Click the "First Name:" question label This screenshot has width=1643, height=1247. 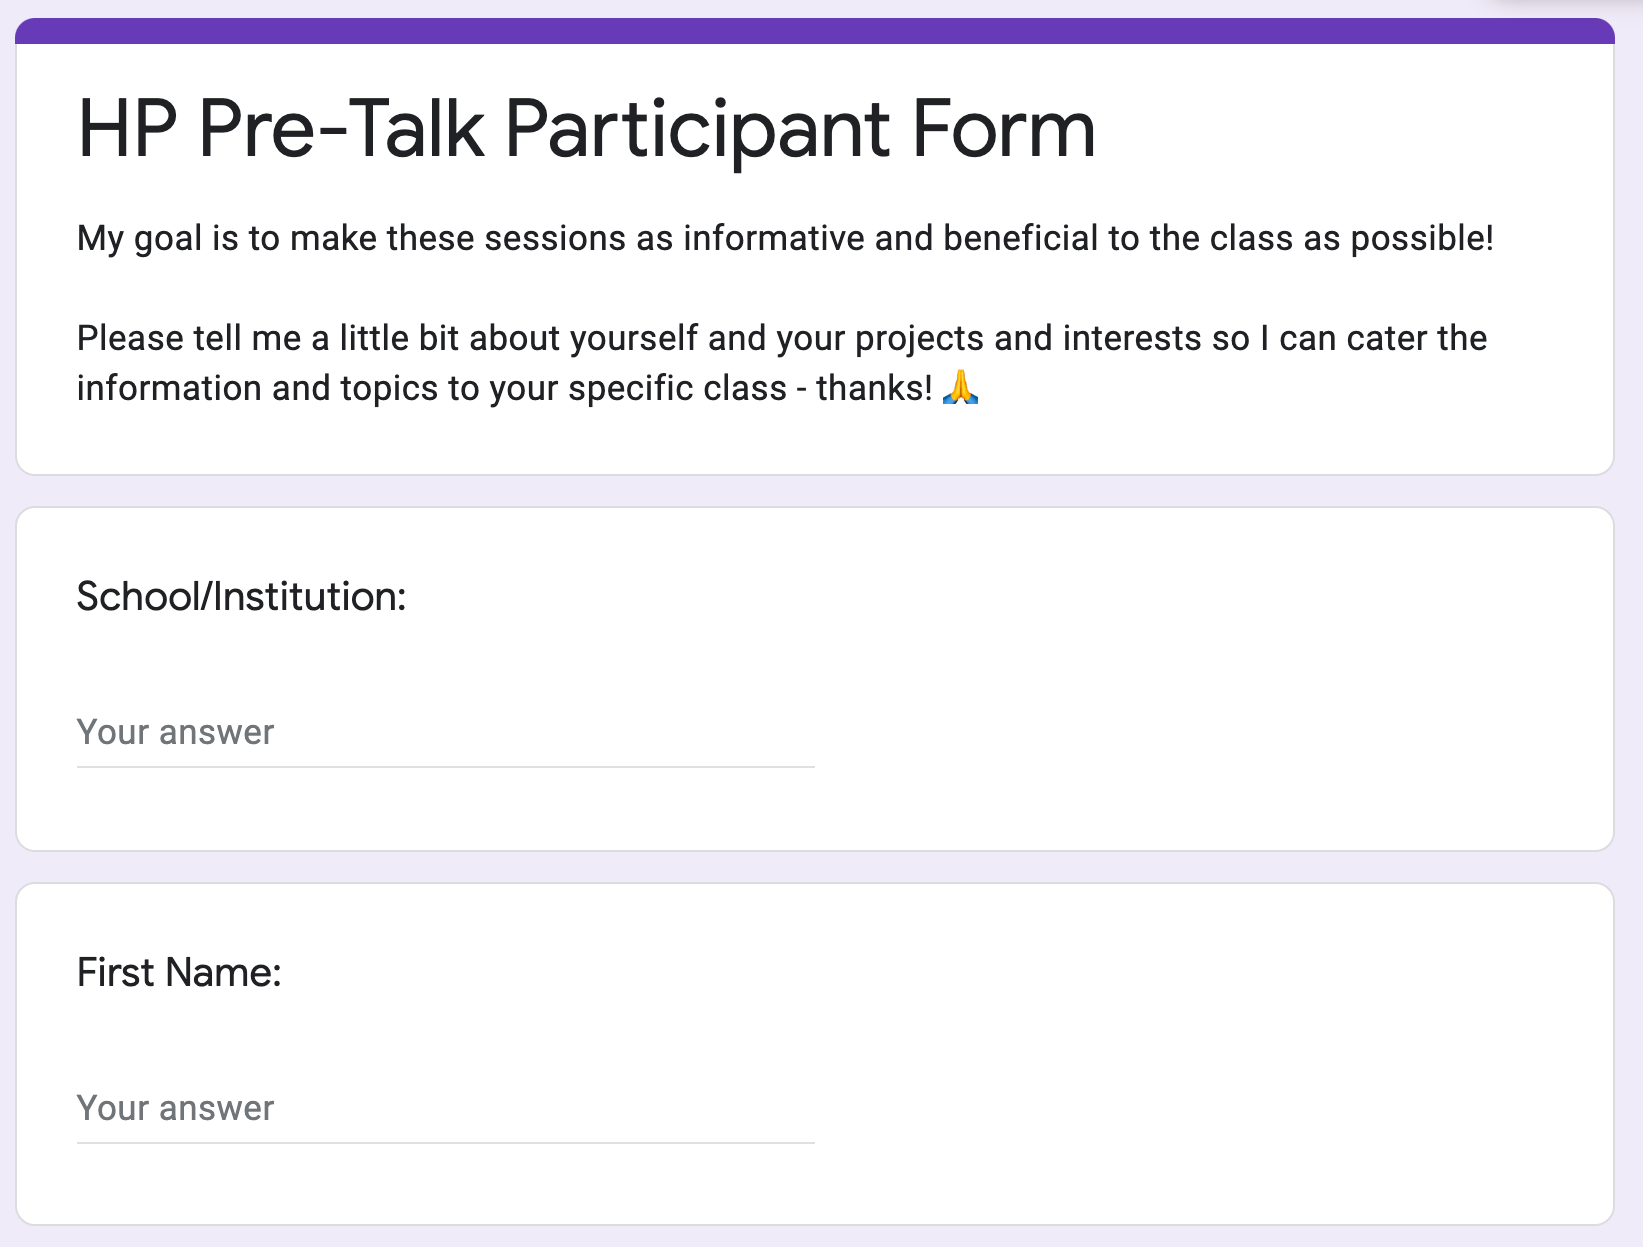(180, 973)
